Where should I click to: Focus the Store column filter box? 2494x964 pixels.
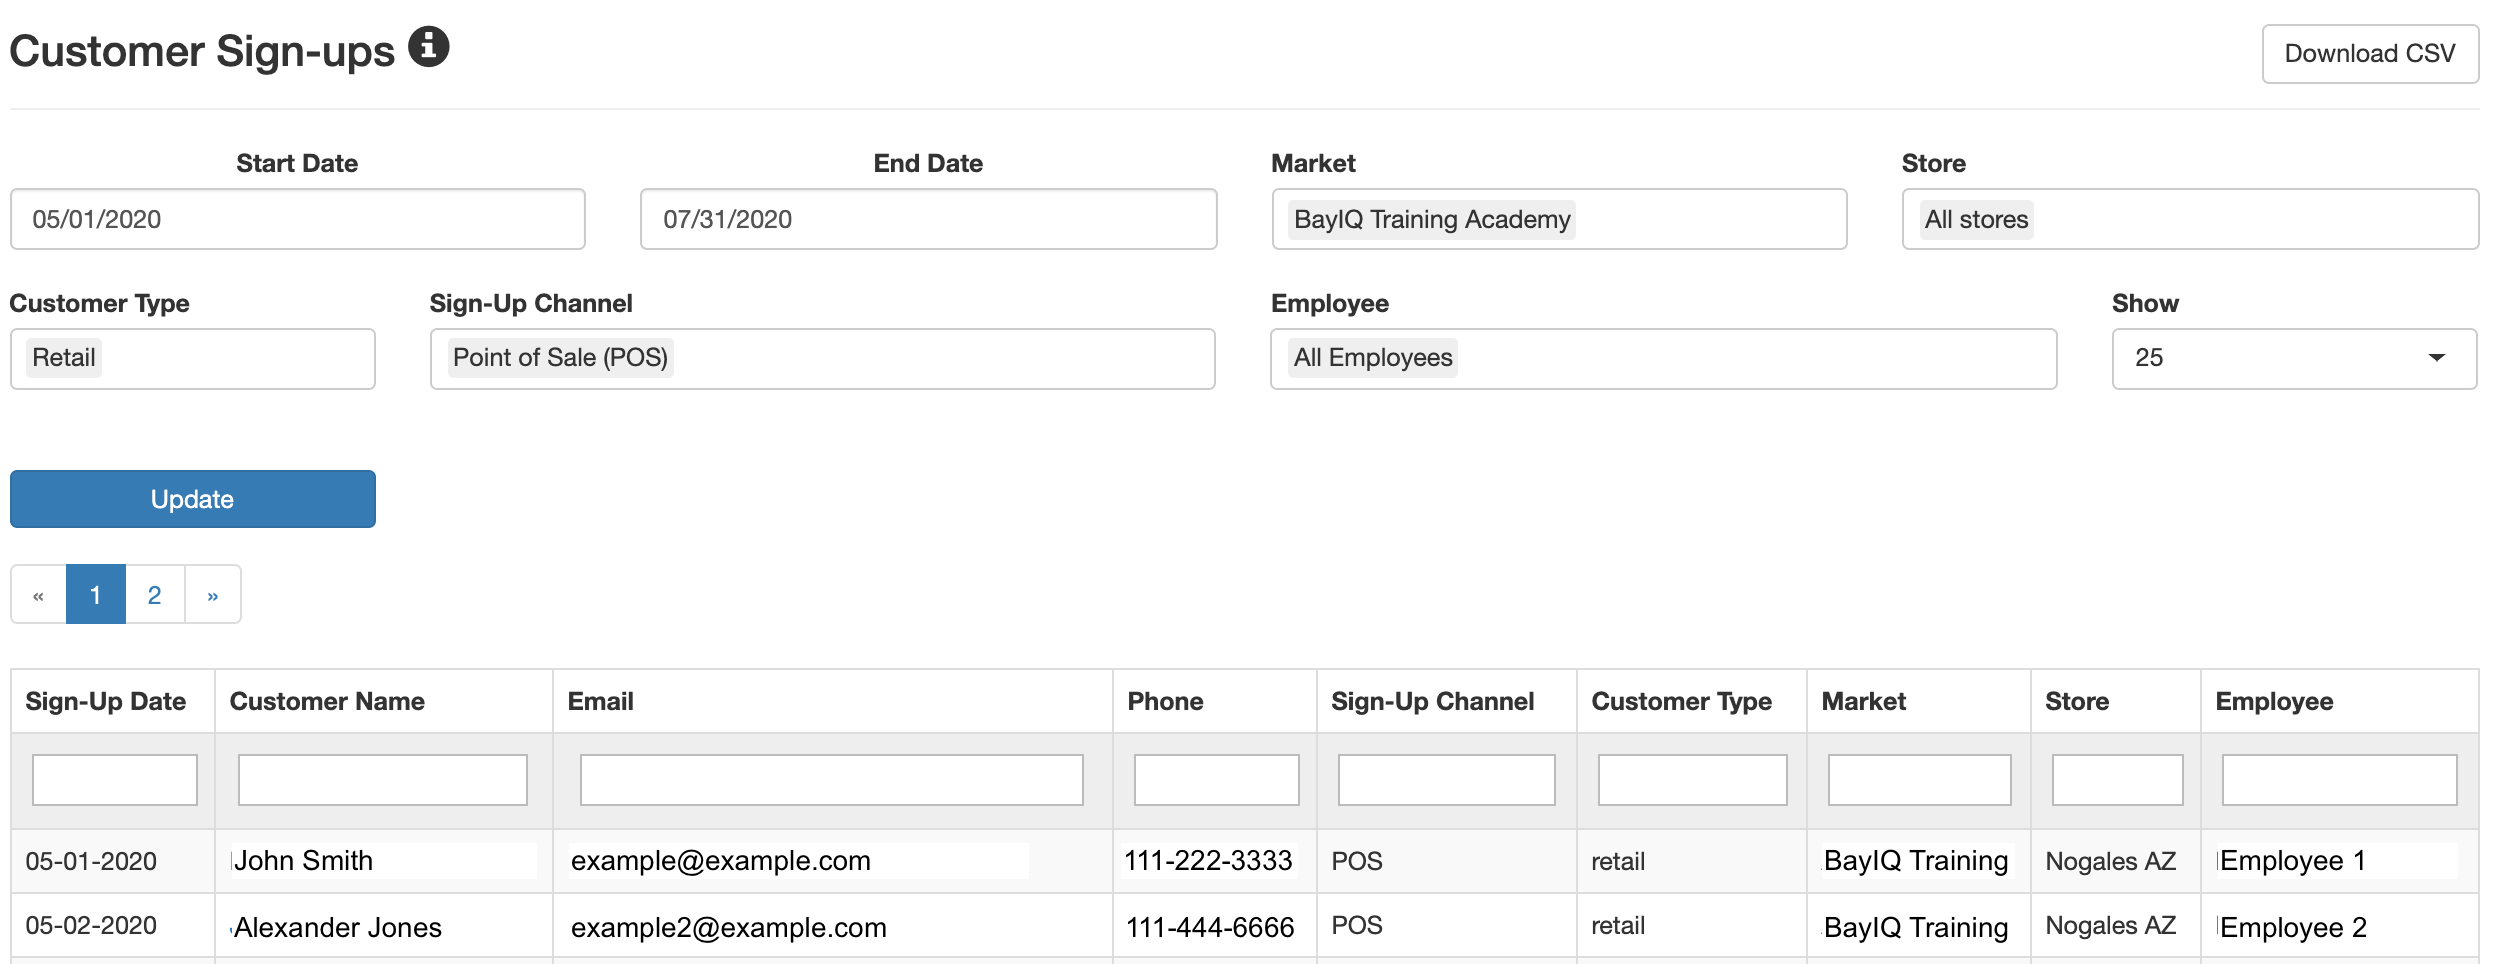click(x=2118, y=780)
